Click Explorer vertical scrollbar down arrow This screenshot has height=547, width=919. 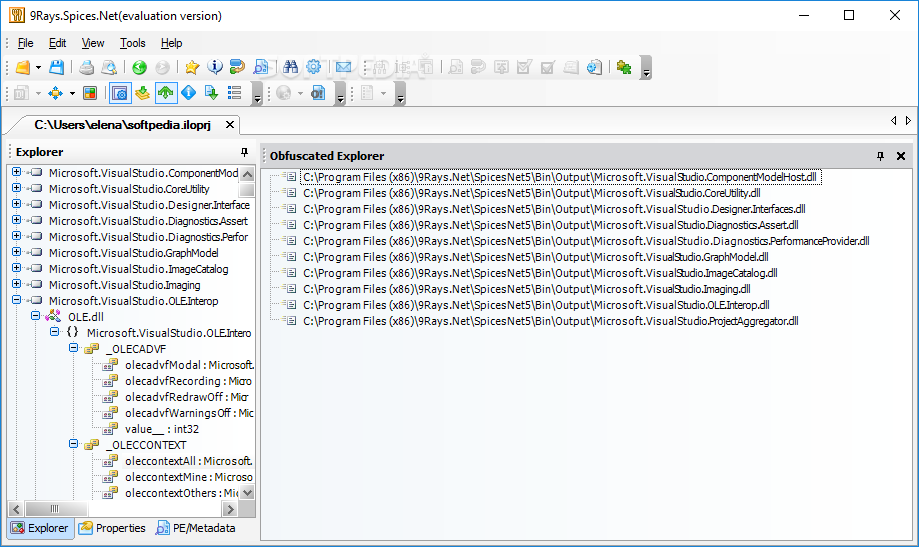[247, 493]
